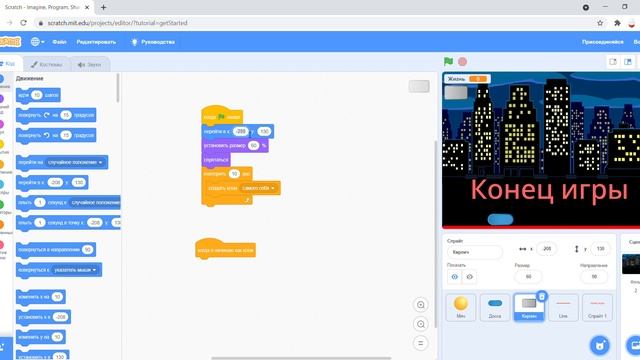
Task: Select the orange Control category circle
Action: pyautogui.click(x=2, y=164)
